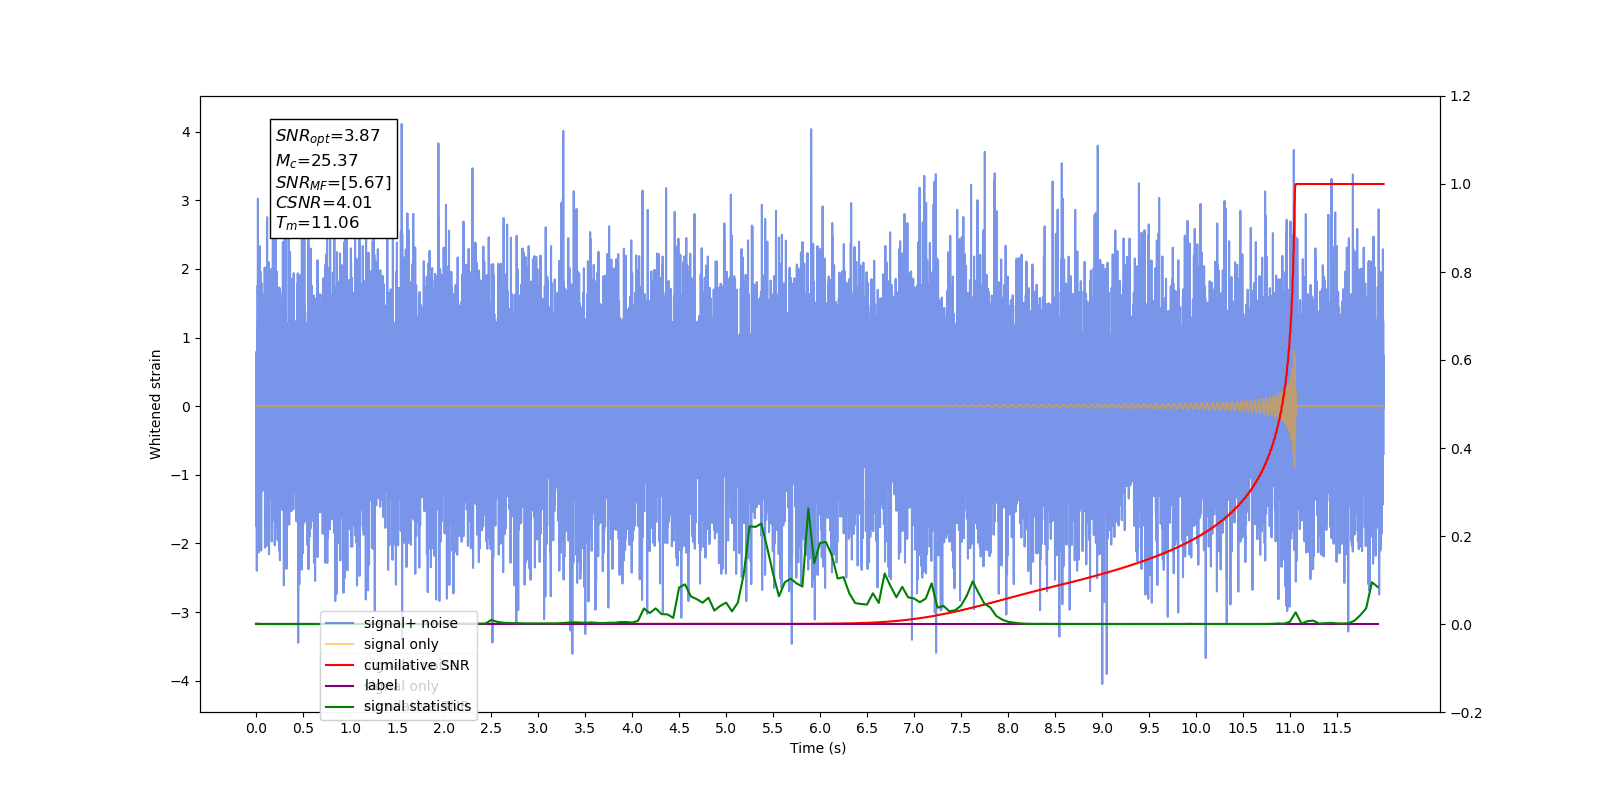The image size is (1600, 800).
Task: Click the orange signal chirp peak near 11.0
Action: pyautogui.click(x=1294, y=406)
